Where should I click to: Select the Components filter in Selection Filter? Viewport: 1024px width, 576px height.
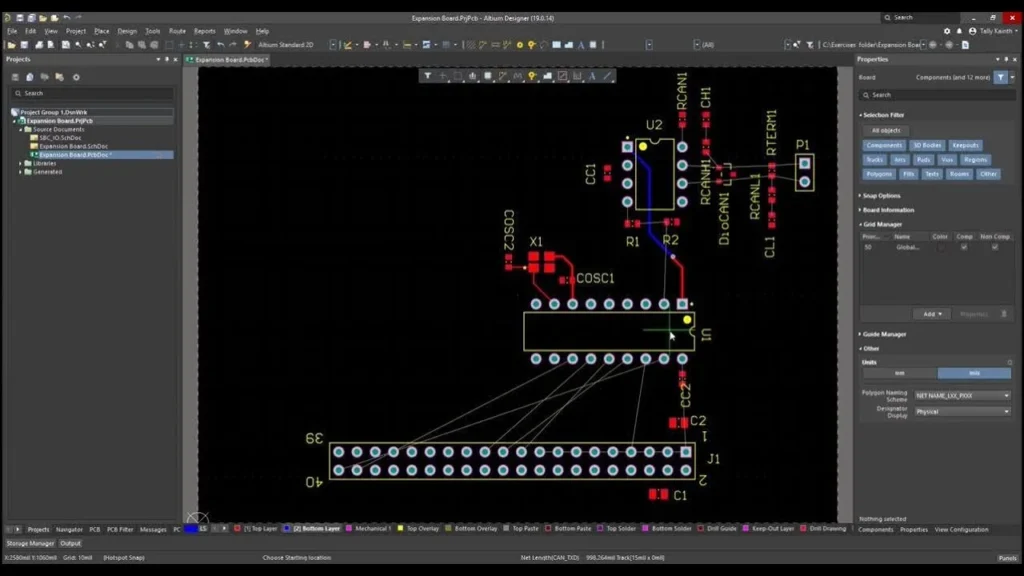pyautogui.click(x=884, y=145)
